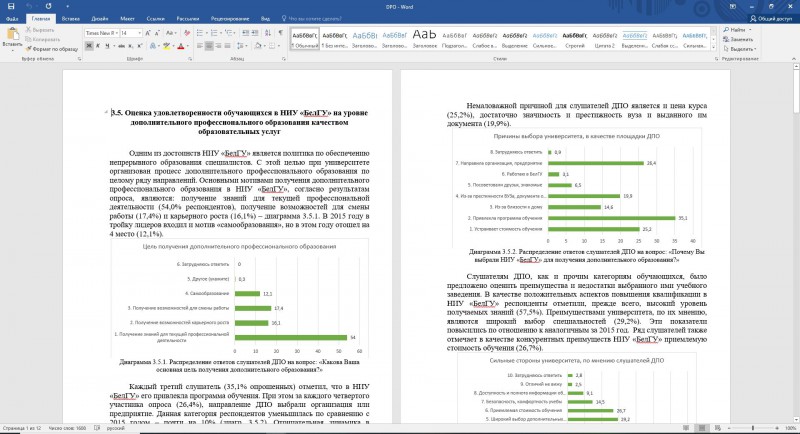Apply the red font color (A)
800x434 pixels.
click(x=181, y=46)
